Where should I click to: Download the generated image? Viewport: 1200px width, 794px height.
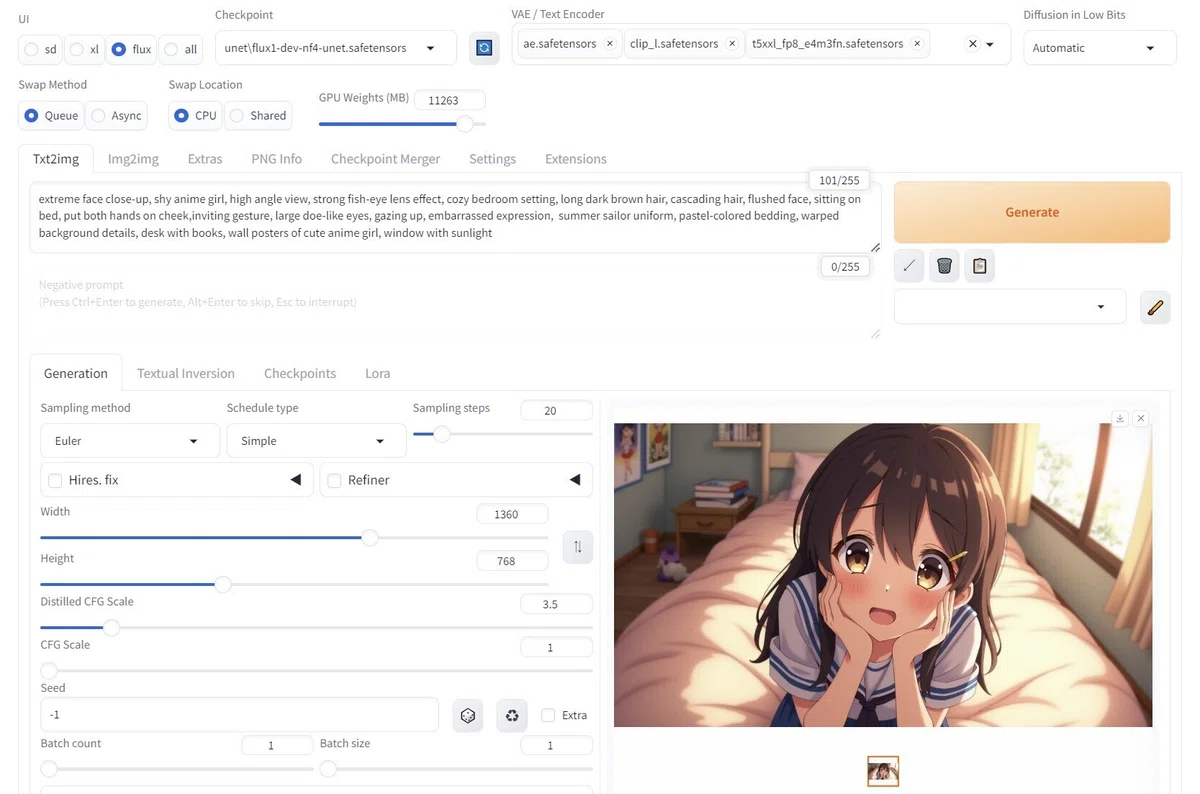[1121, 418]
